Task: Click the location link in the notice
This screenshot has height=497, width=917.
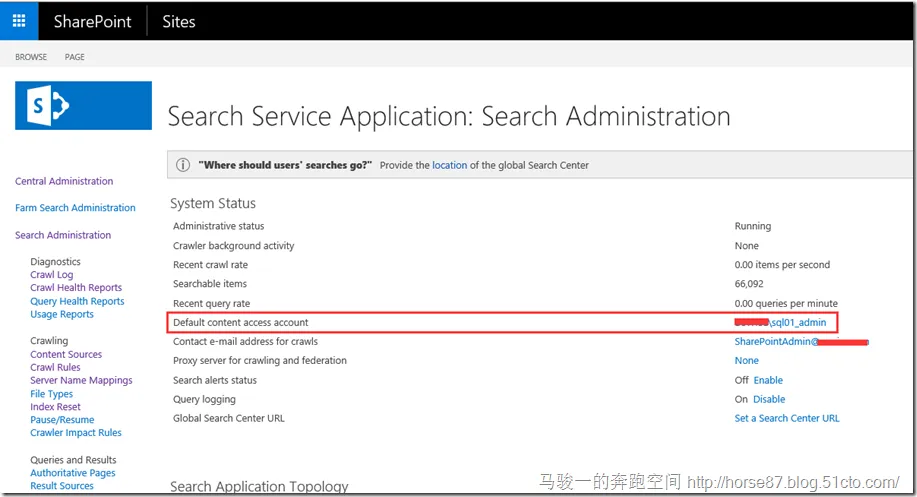Action: tap(450, 165)
